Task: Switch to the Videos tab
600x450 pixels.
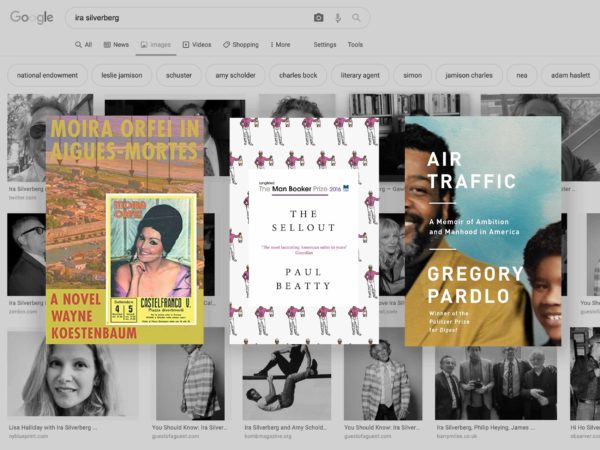Action: (197, 45)
